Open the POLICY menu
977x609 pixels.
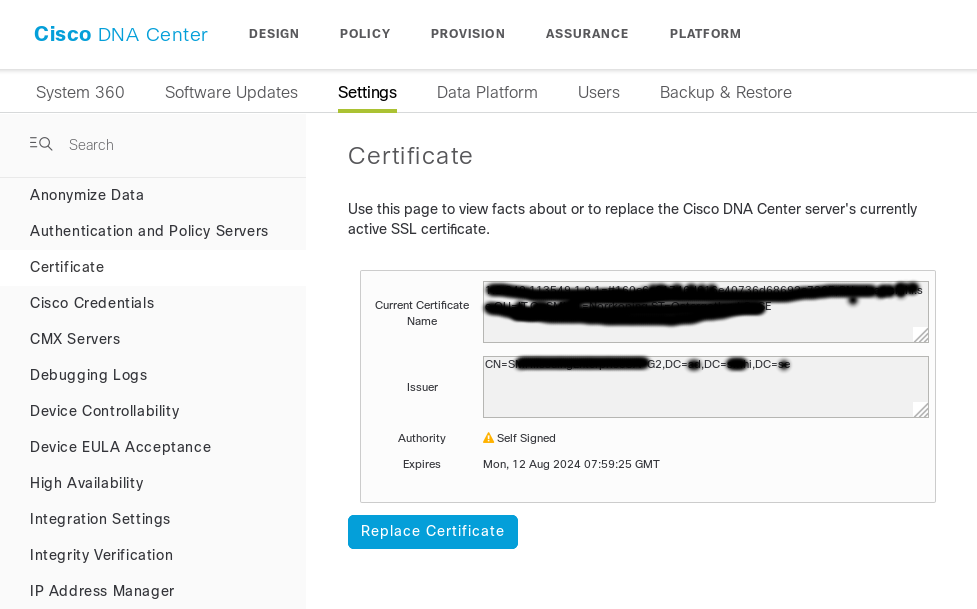(x=365, y=33)
